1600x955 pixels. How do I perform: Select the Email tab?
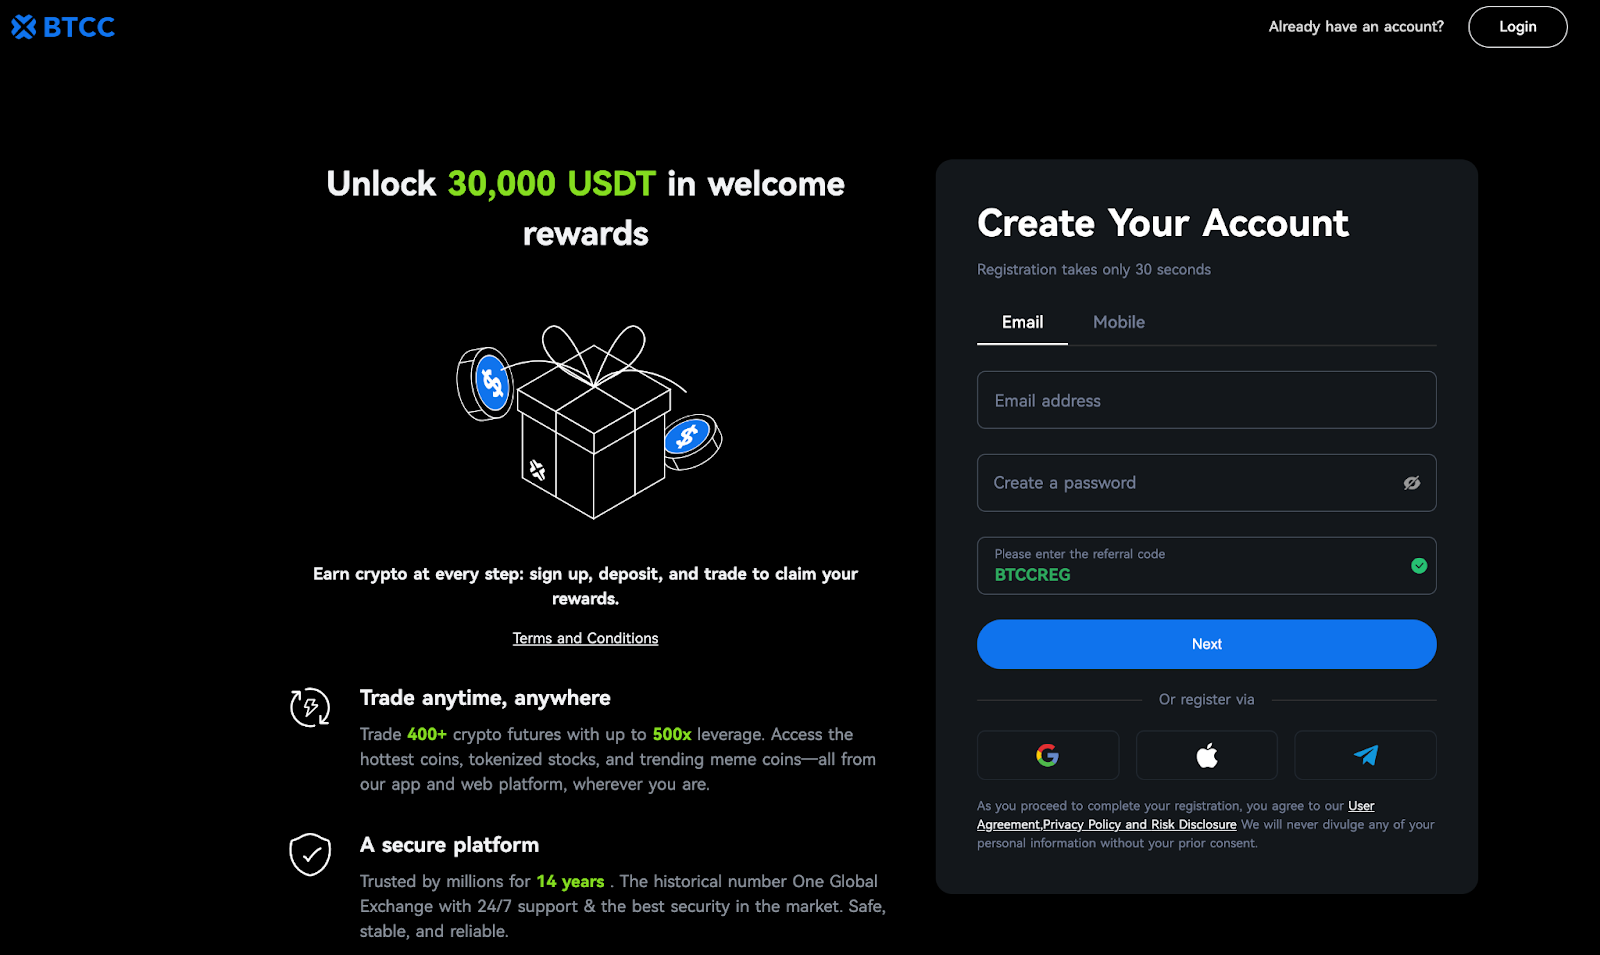coord(1022,322)
